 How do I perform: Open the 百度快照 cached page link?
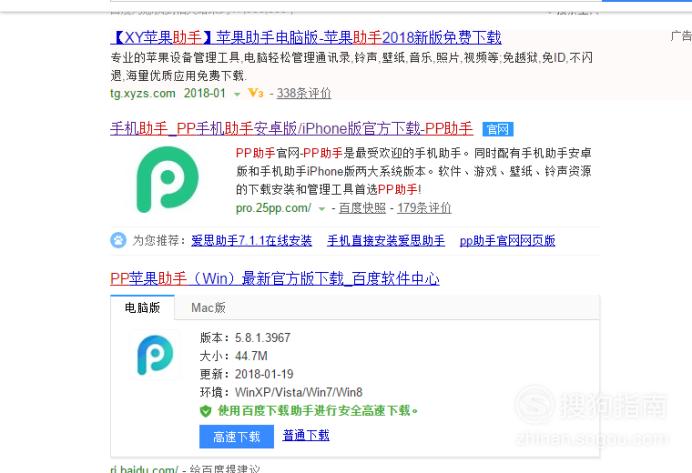362,208
